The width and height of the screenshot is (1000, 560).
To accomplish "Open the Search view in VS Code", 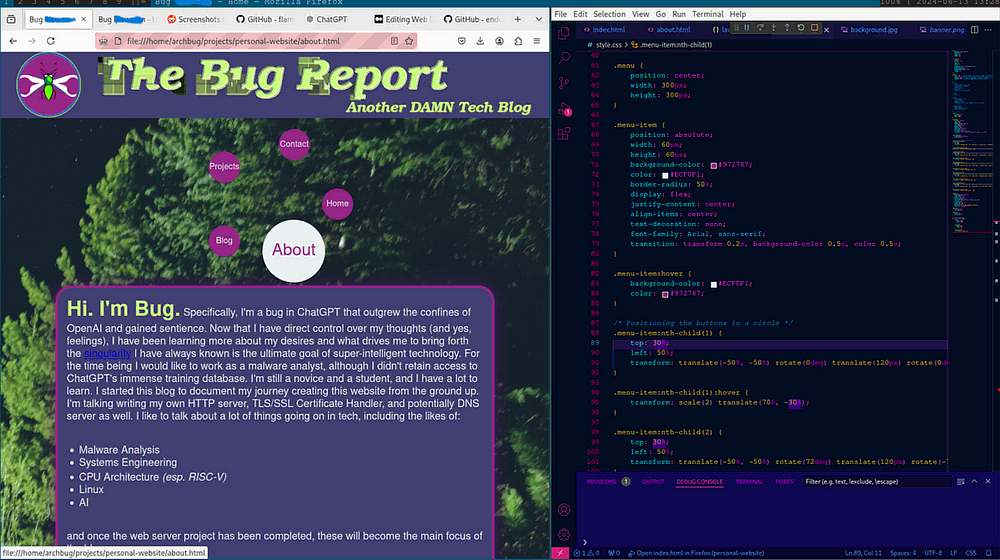I will (564, 58).
